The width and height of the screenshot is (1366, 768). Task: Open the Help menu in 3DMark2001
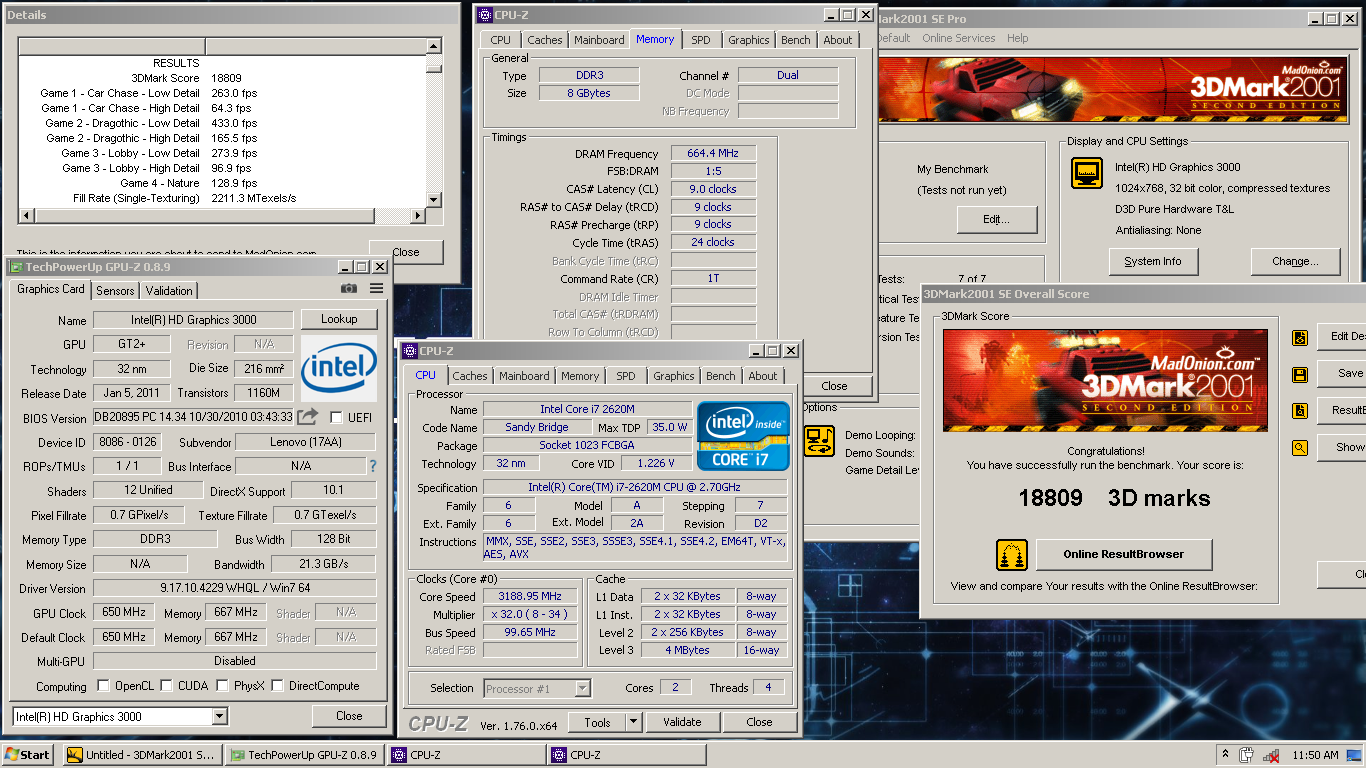click(1017, 38)
